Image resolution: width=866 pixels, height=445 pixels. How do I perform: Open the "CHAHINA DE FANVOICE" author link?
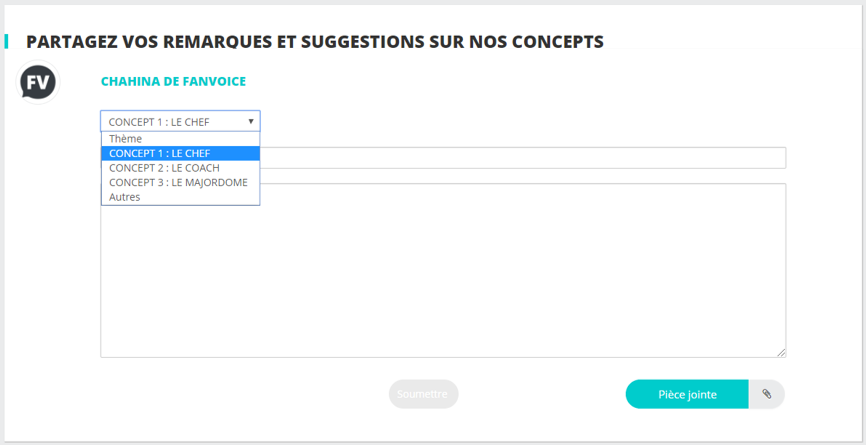[173, 81]
